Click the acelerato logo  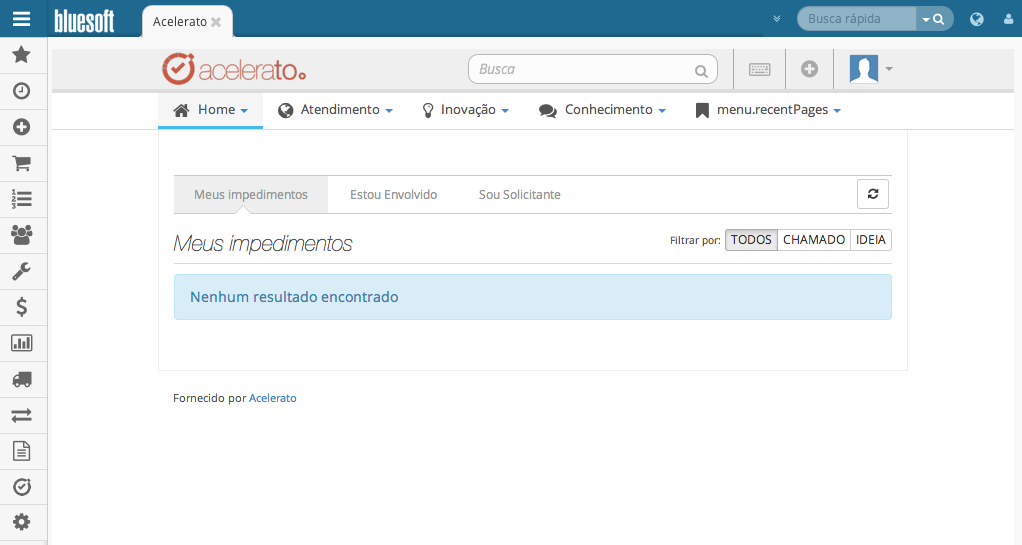pos(234,69)
